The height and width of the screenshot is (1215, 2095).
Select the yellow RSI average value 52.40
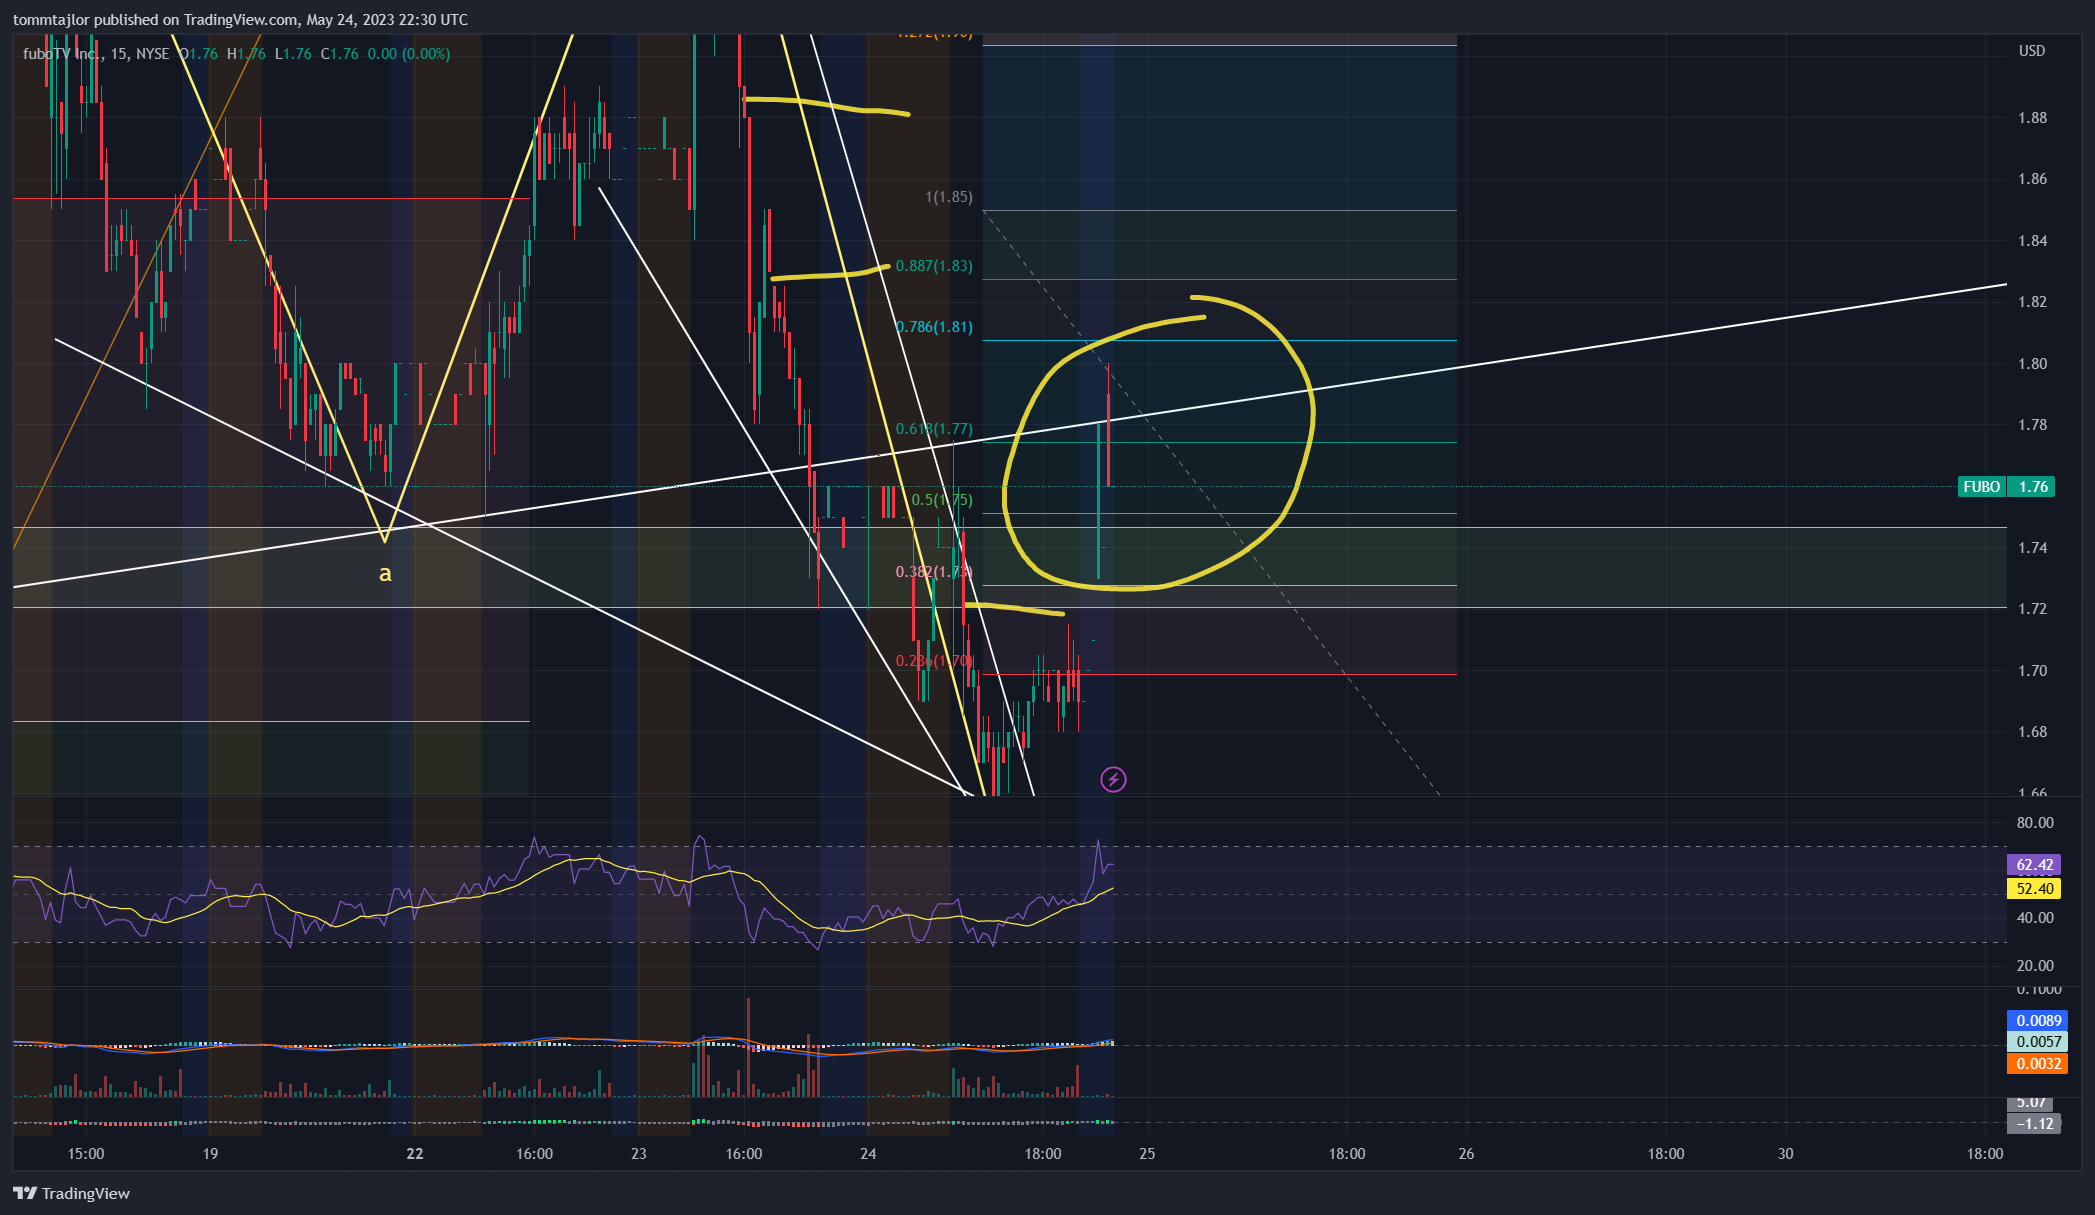pyautogui.click(x=2034, y=889)
